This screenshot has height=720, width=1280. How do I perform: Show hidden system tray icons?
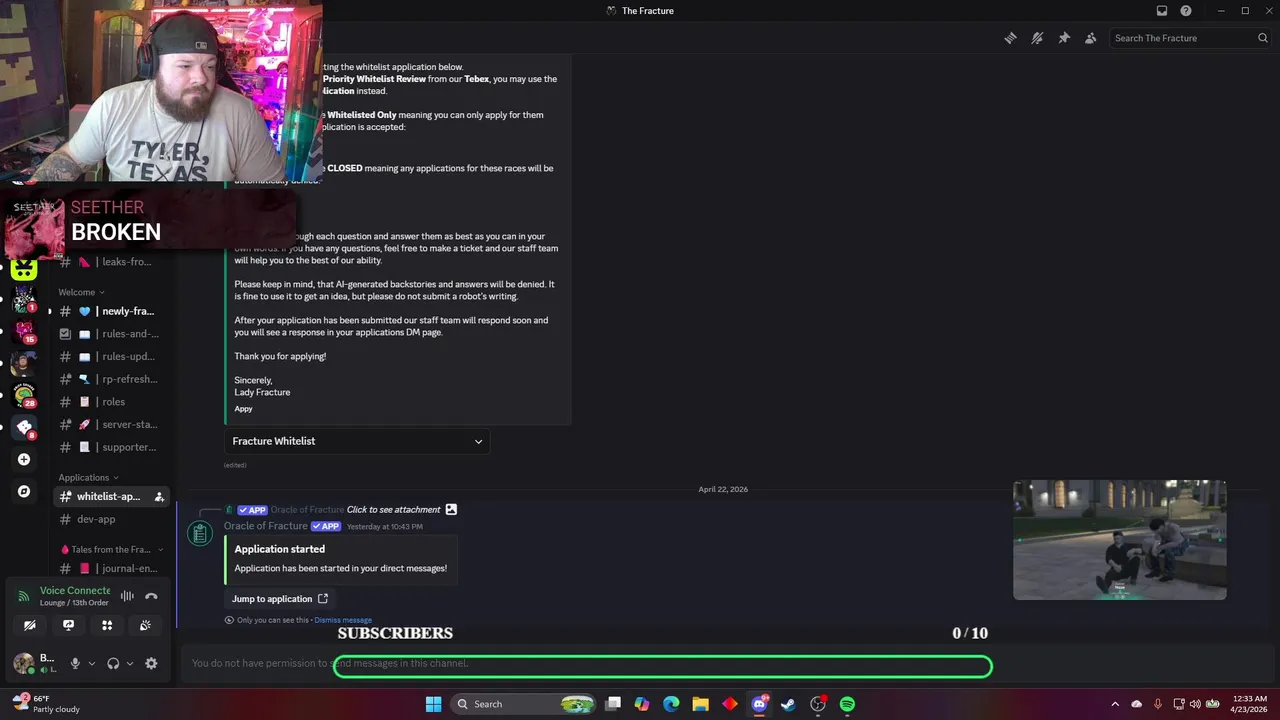(1115, 704)
